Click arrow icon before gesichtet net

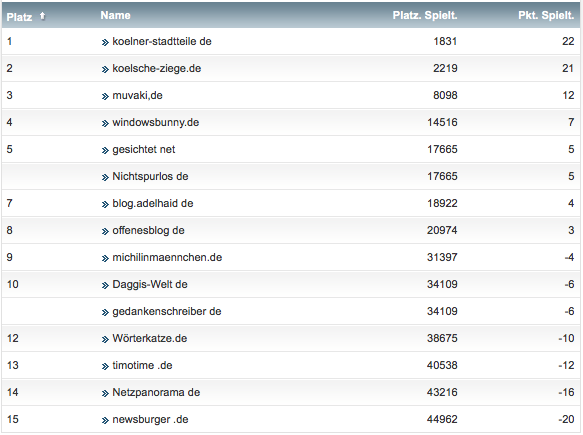(105, 151)
